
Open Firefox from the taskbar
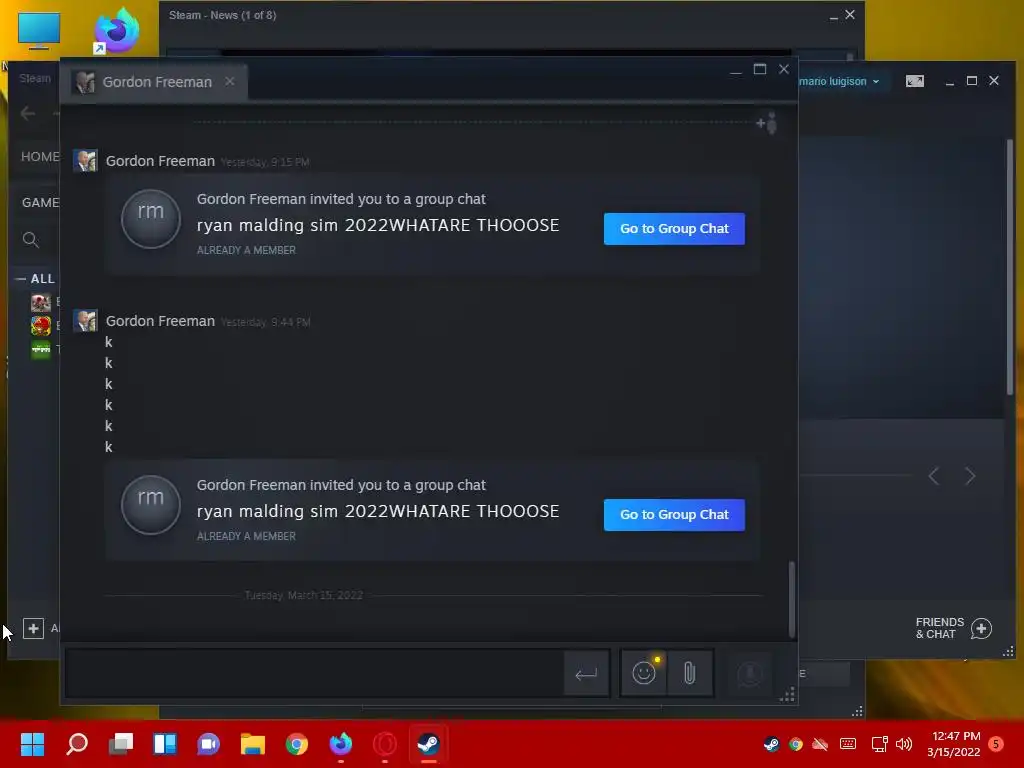tap(340, 743)
